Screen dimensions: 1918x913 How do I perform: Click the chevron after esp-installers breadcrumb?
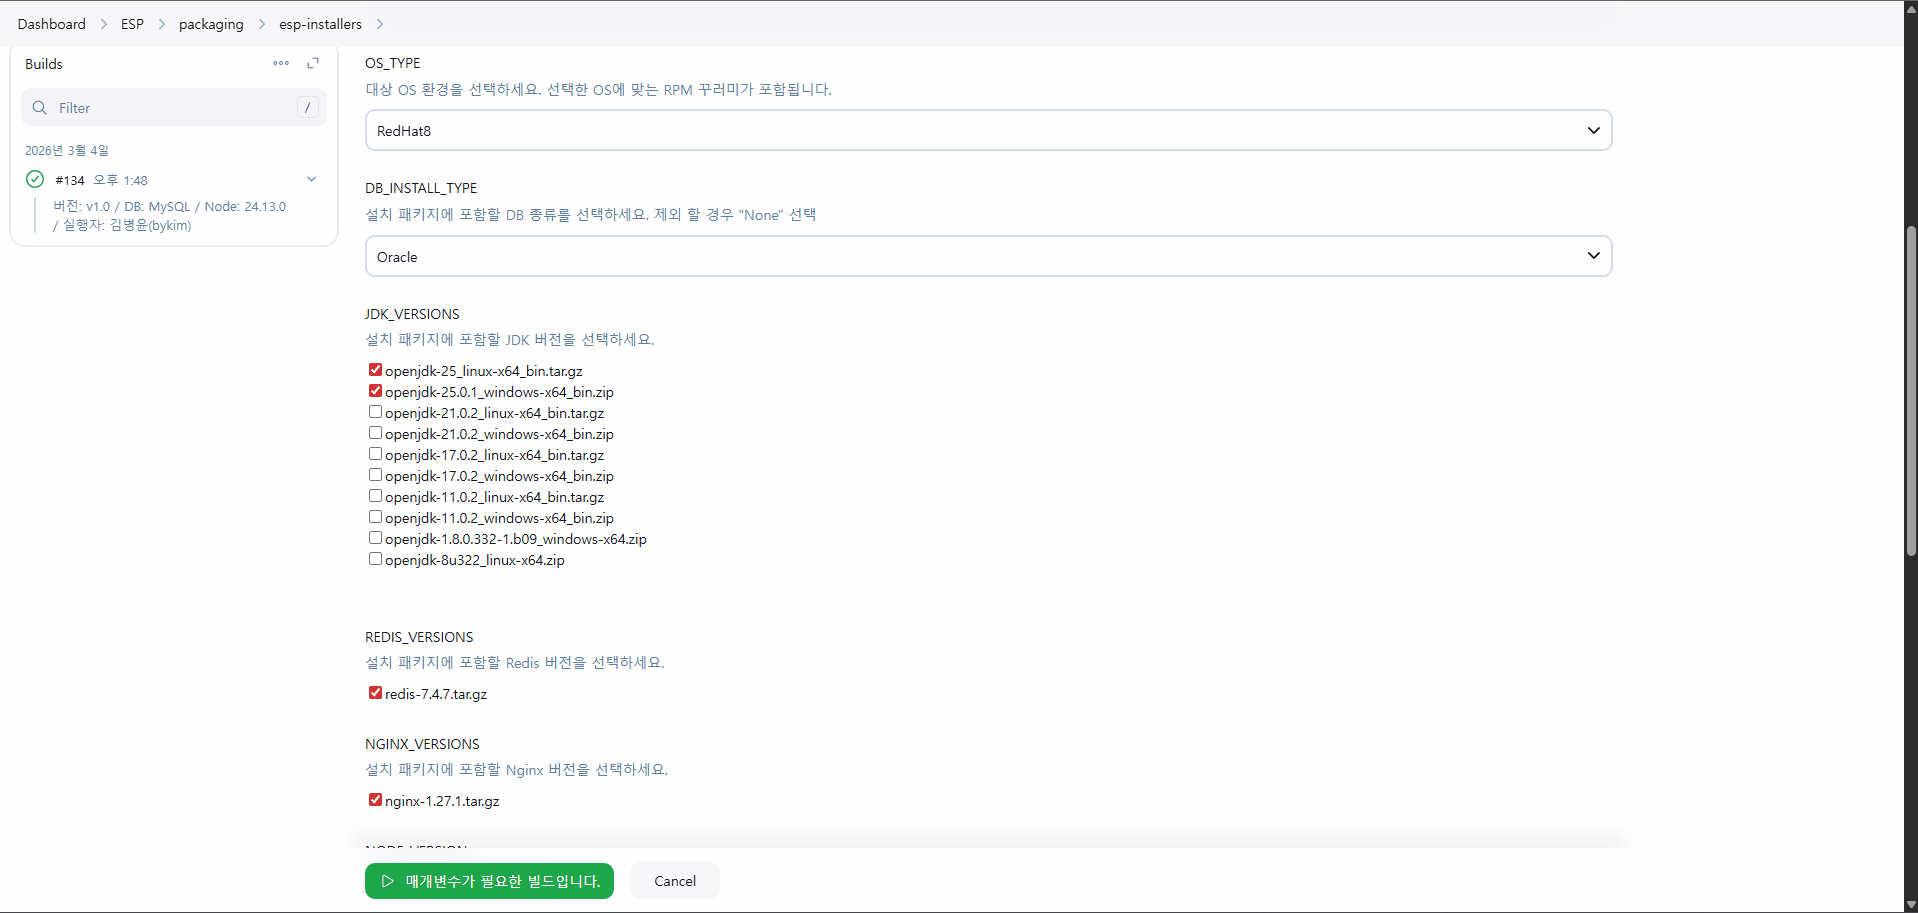[380, 24]
